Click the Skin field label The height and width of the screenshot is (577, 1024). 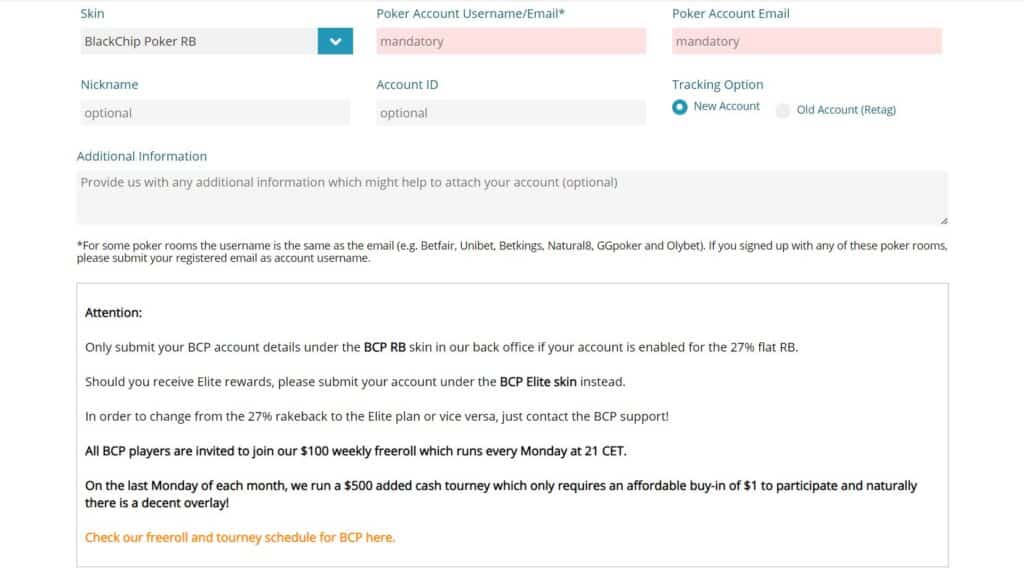(92, 14)
